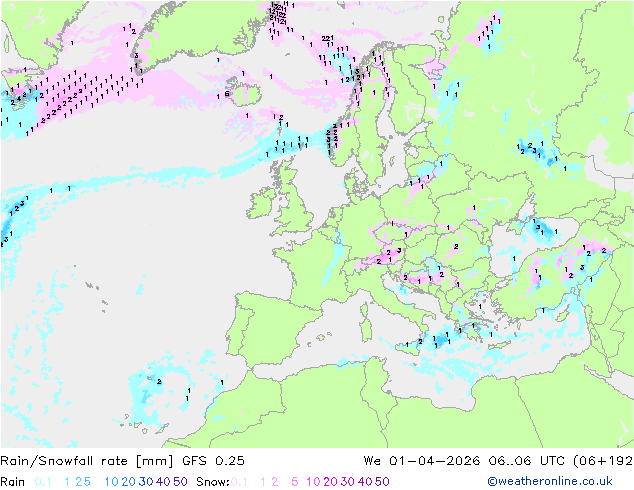Viewport: 634px width, 490px height.
Task: Select the snow legend value 50
Action: click(x=382, y=482)
